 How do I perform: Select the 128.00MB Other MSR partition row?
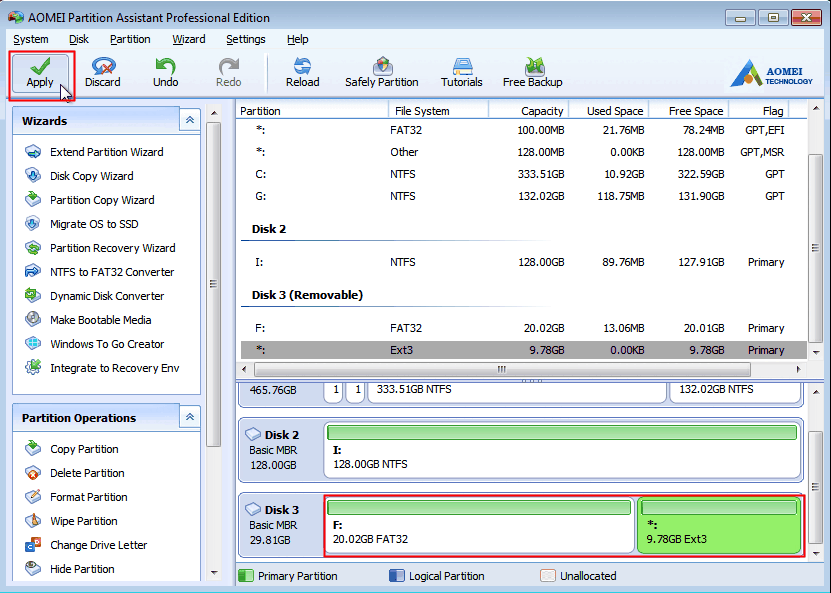524,152
